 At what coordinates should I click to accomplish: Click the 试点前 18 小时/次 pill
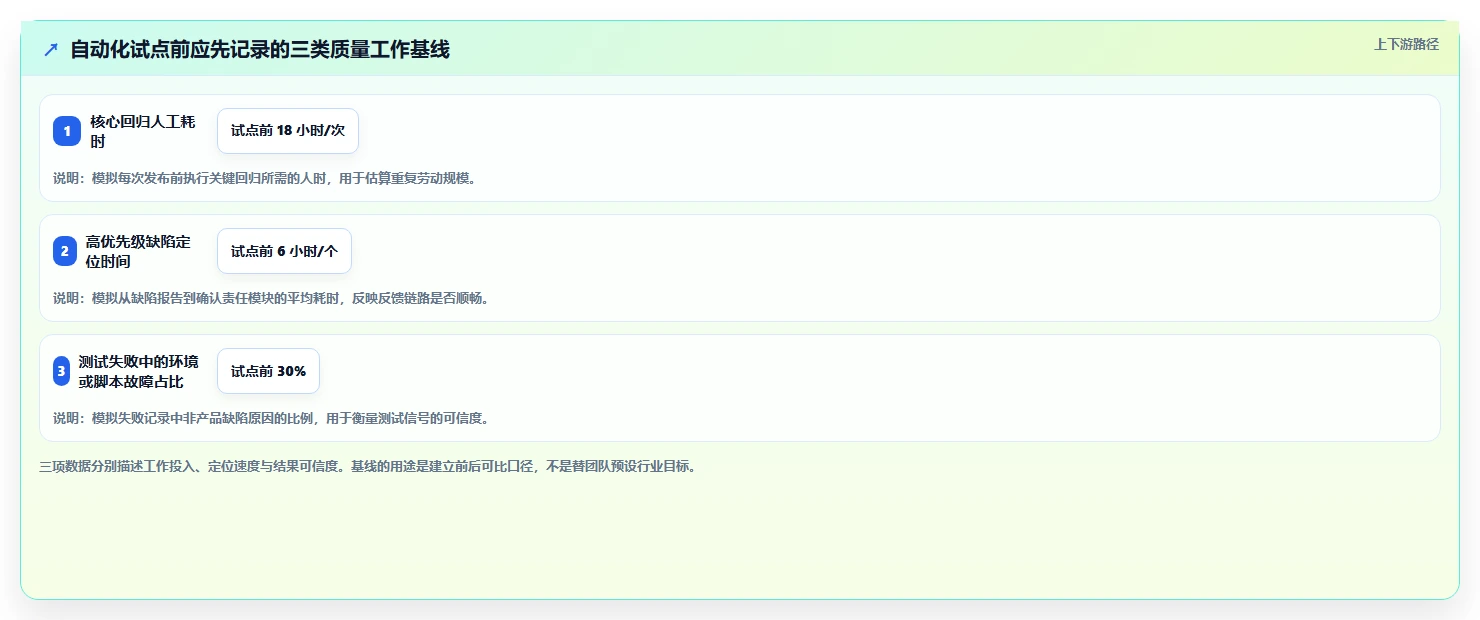point(288,131)
